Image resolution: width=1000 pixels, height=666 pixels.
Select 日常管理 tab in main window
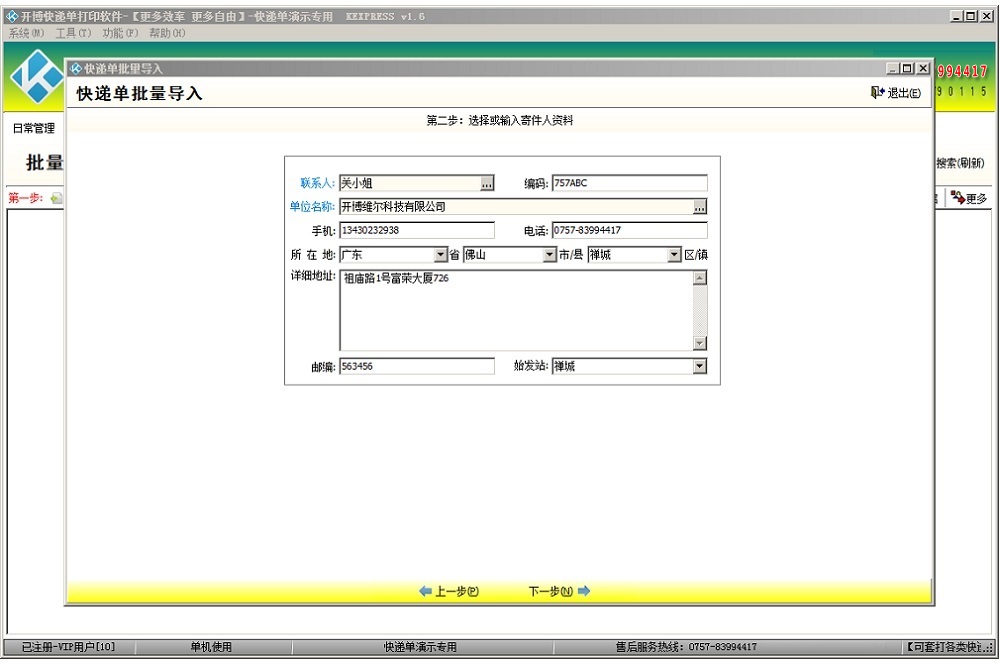pos(34,128)
